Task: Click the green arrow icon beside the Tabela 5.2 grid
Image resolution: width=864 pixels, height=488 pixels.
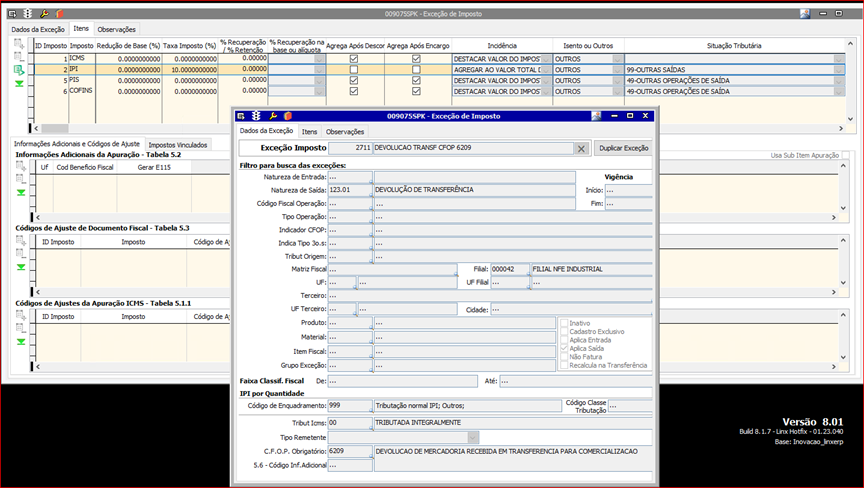Action: (20, 192)
